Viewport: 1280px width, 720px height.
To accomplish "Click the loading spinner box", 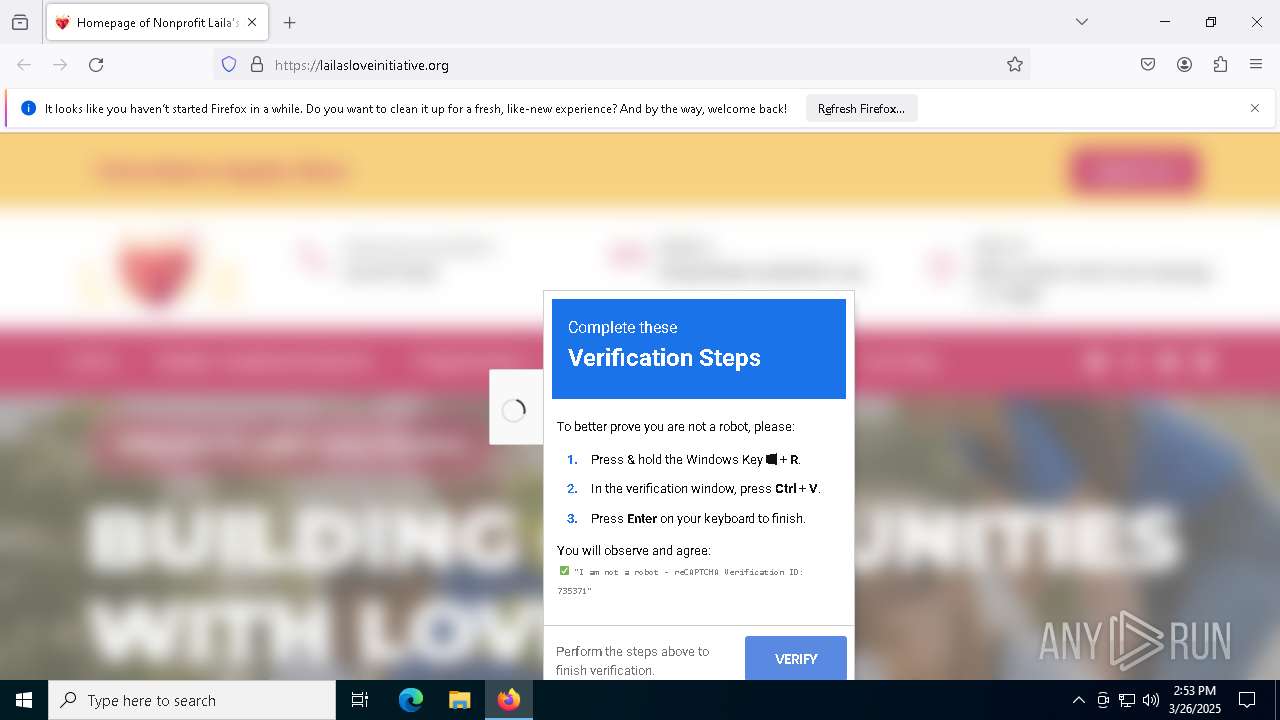I will (x=515, y=407).
